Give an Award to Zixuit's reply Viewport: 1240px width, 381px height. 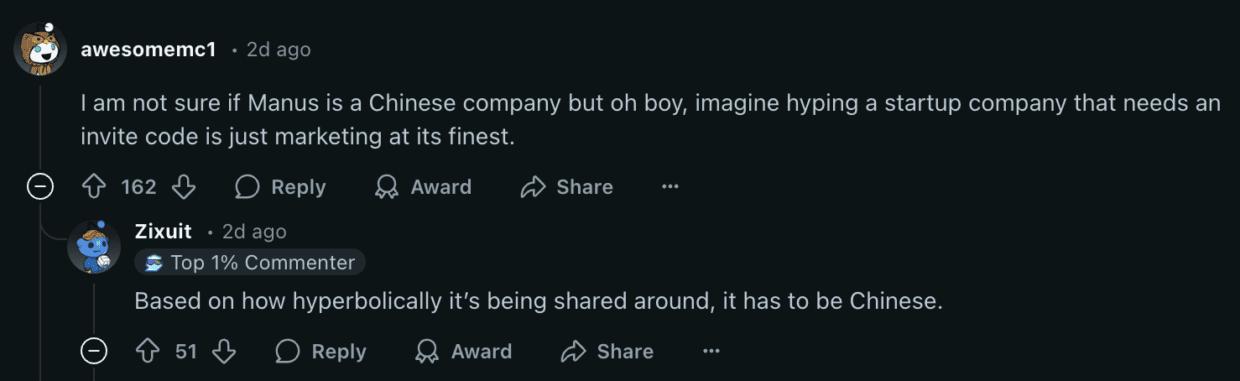tap(462, 351)
